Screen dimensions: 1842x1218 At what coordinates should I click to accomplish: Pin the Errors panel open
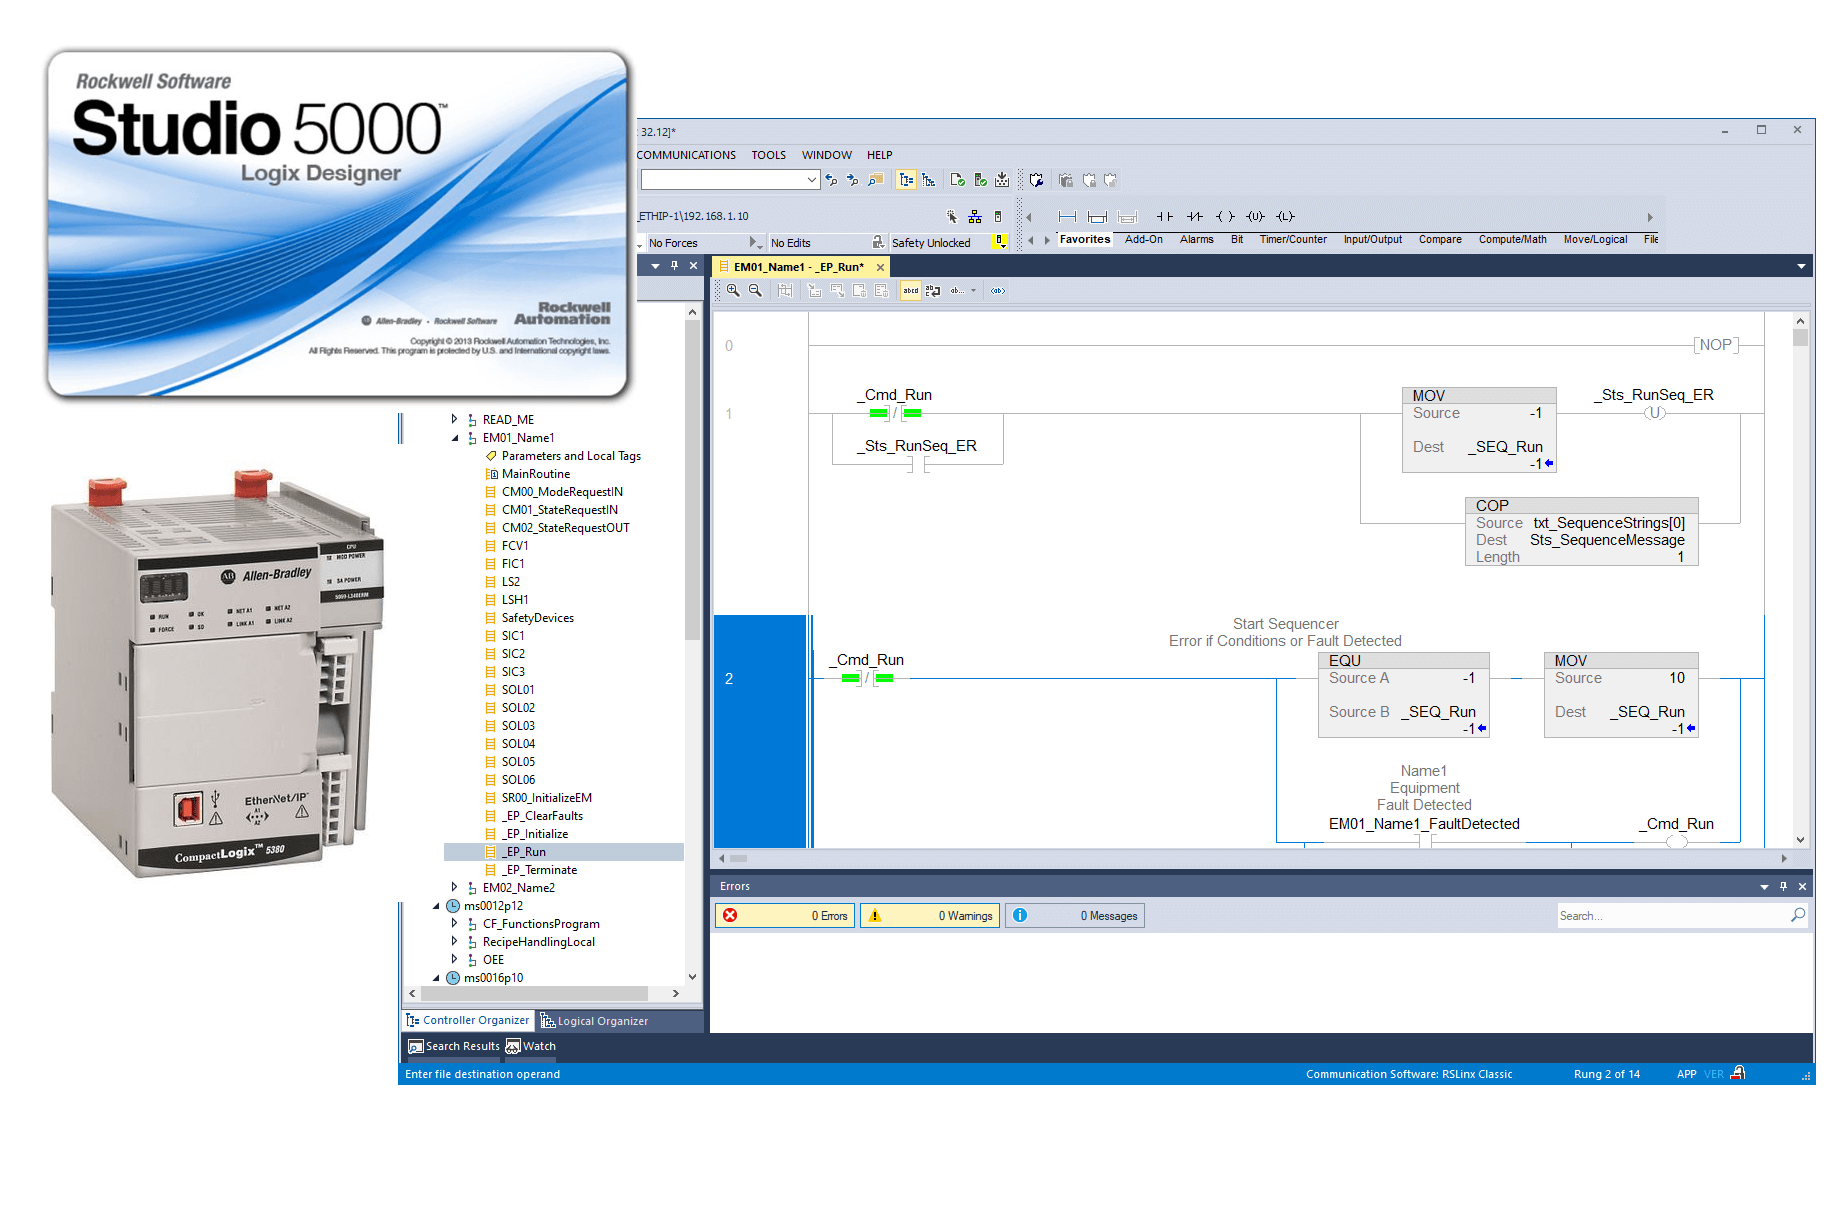tap(1783, 886)
